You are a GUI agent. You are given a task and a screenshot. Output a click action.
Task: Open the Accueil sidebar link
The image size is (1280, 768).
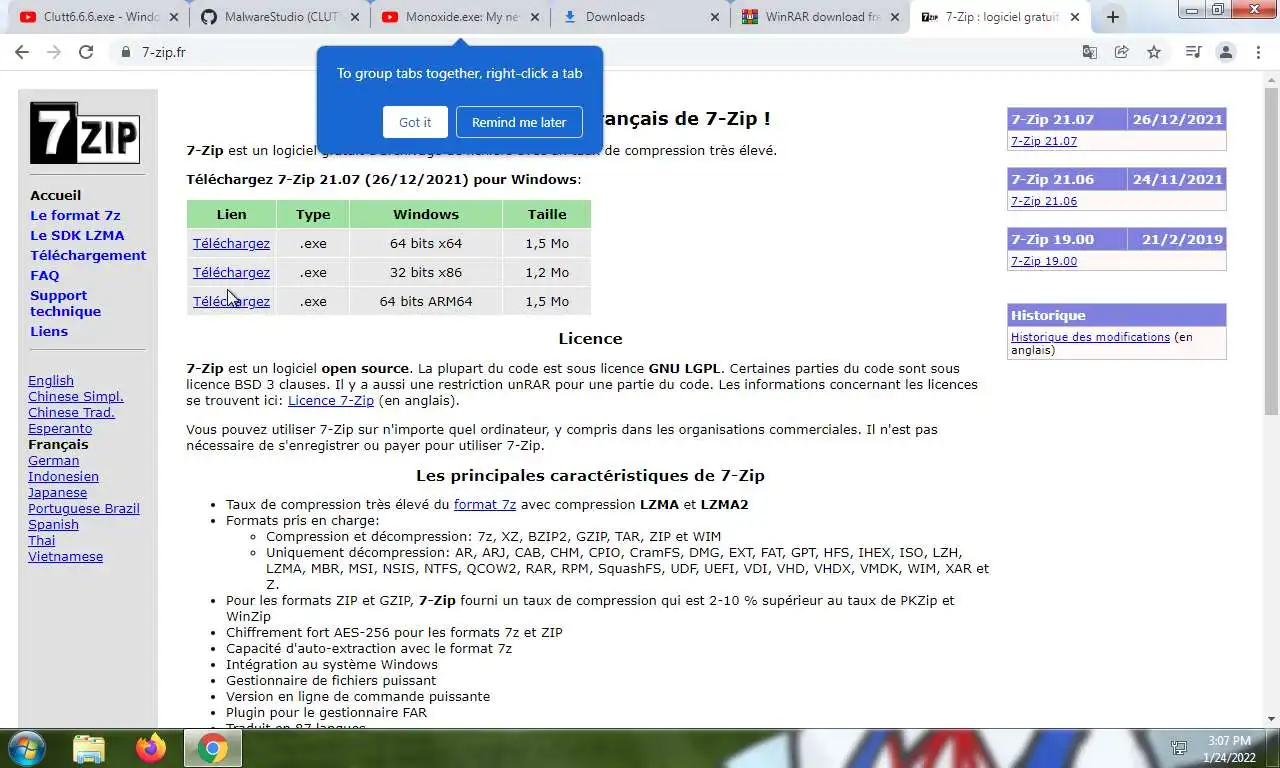tap(55, 195)
